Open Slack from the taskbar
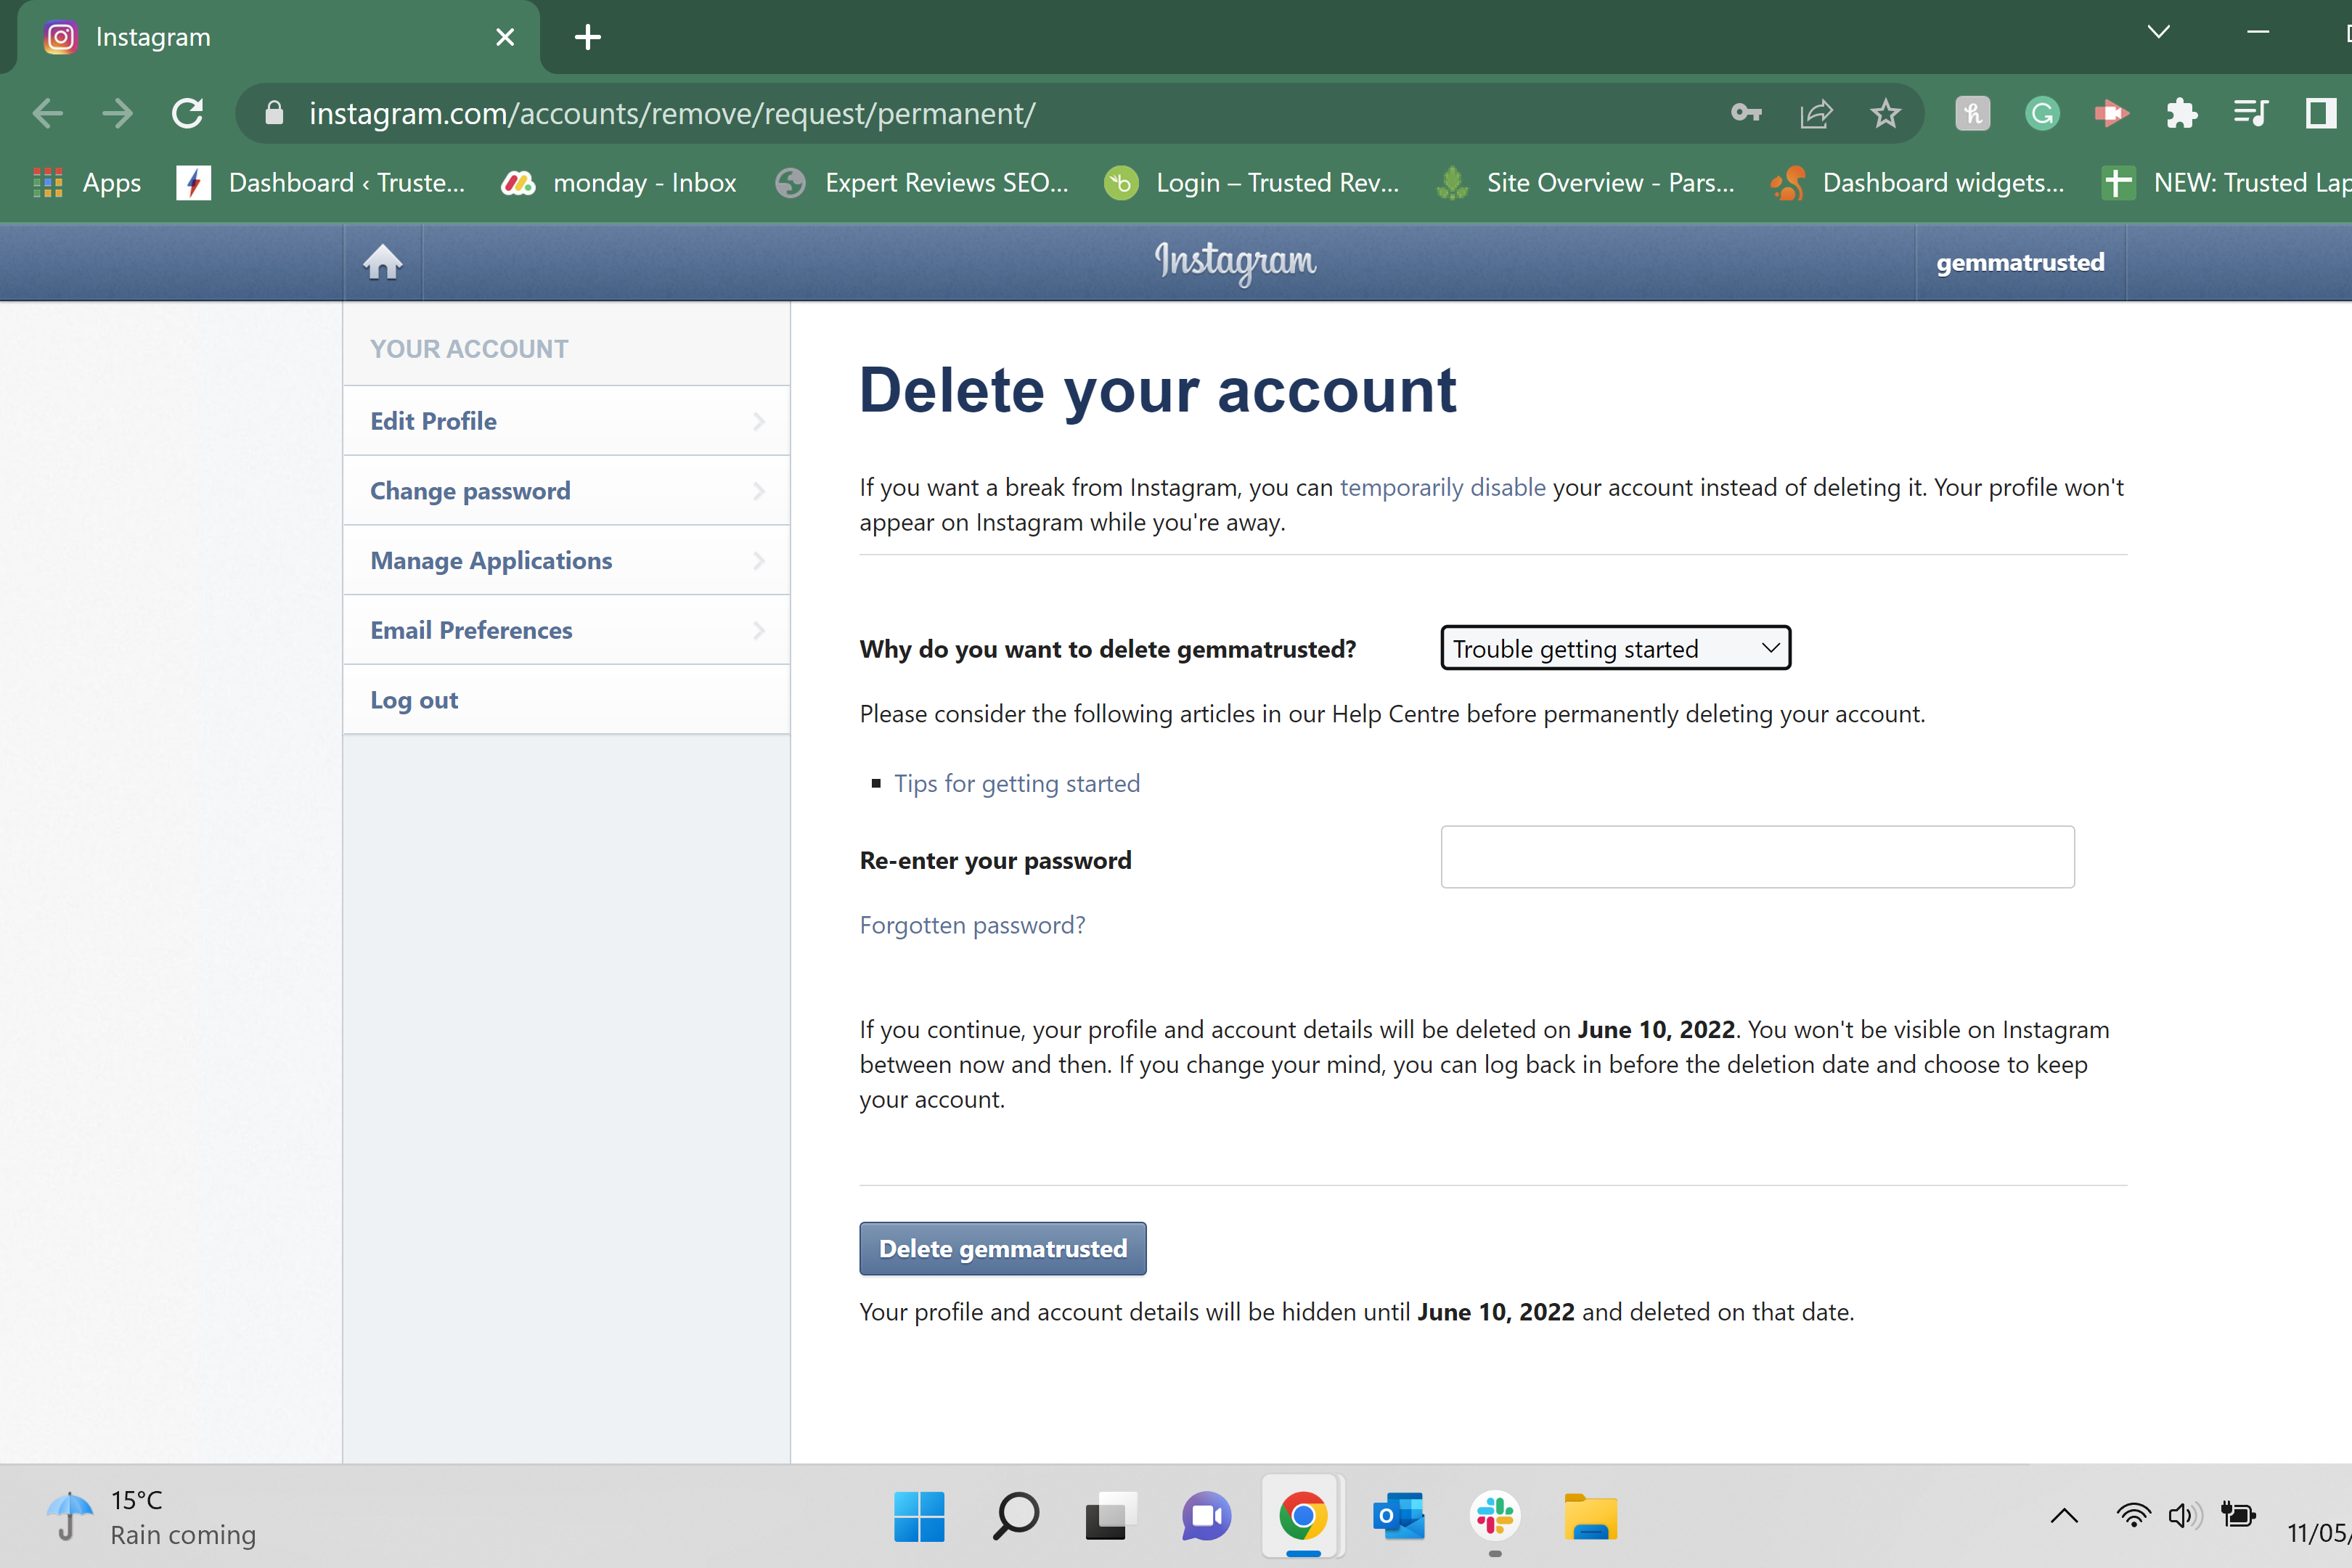 [1494, 1517]
